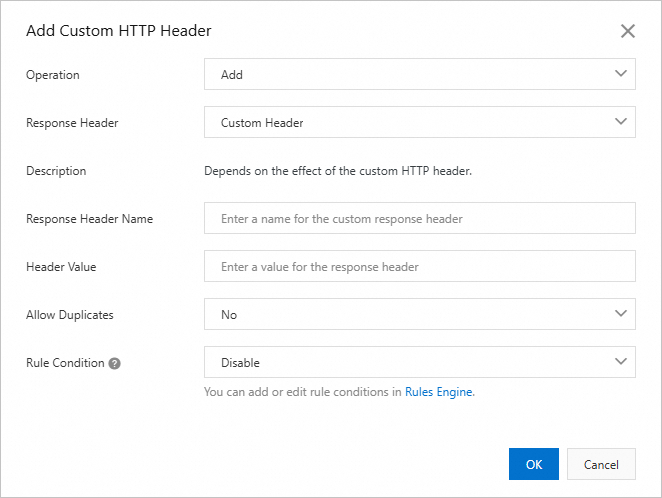Close the Add Custom HTTP Header dialog
Viewport: 662px width, 498px height.
[628, 31]
